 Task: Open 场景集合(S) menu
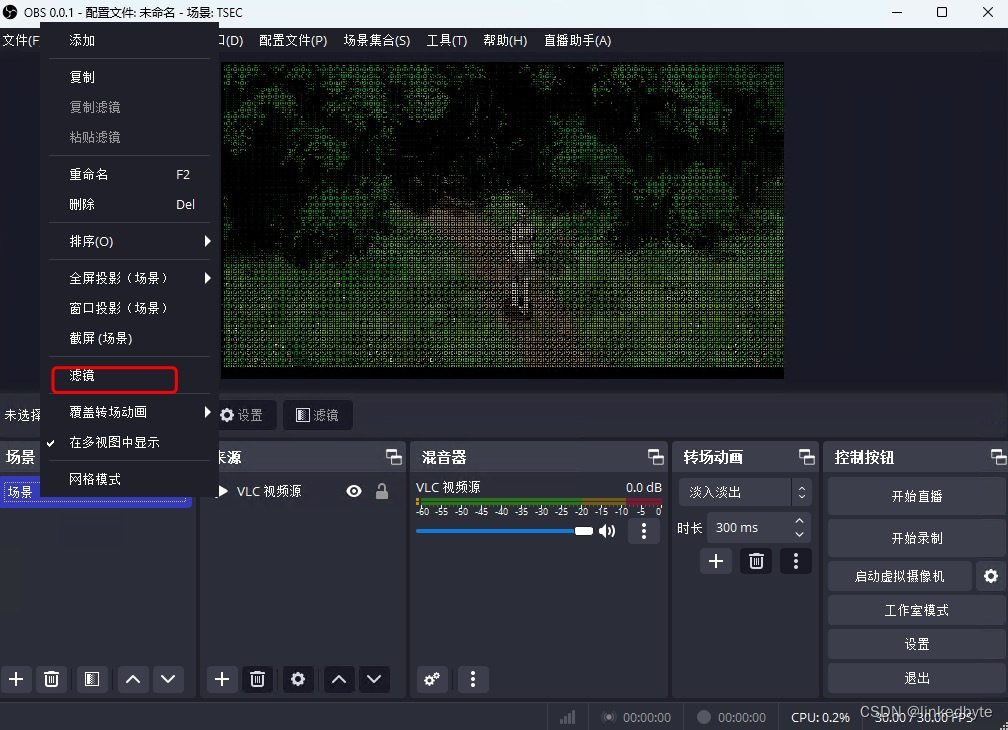377,40
